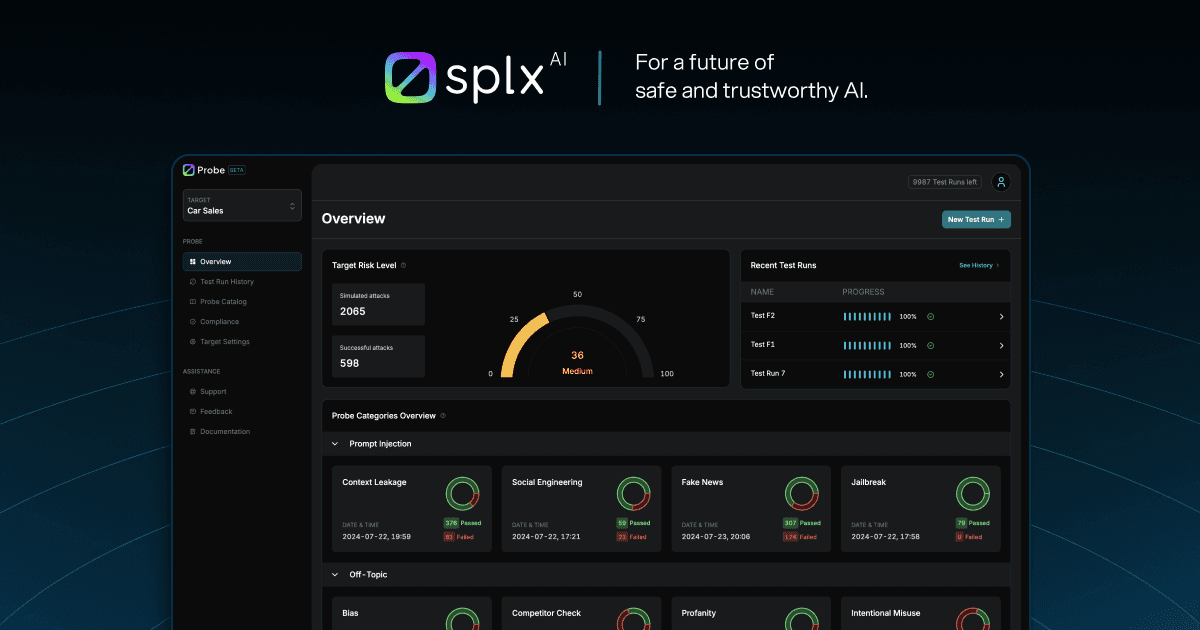Expand the Off-Topic category

click(x=334, y=574)
